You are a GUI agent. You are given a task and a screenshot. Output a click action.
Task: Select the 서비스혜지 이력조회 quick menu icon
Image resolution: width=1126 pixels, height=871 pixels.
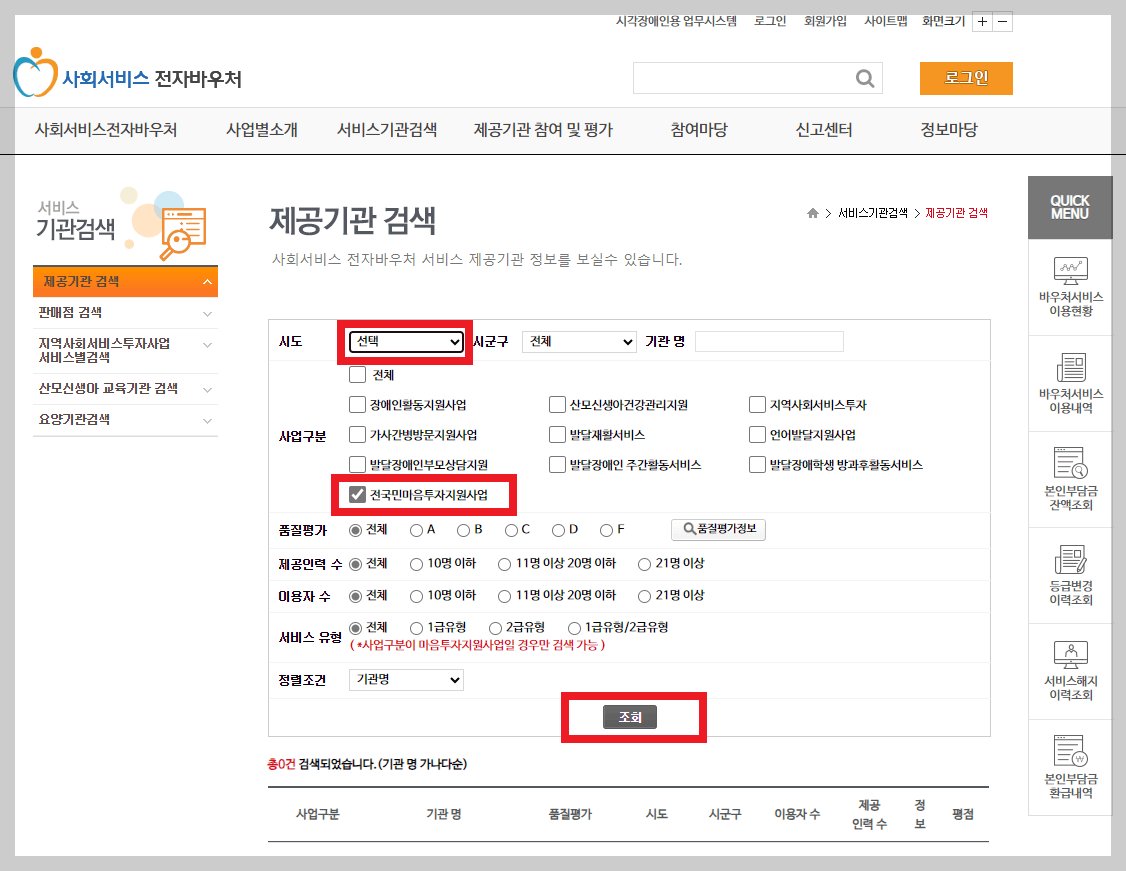1070,668
